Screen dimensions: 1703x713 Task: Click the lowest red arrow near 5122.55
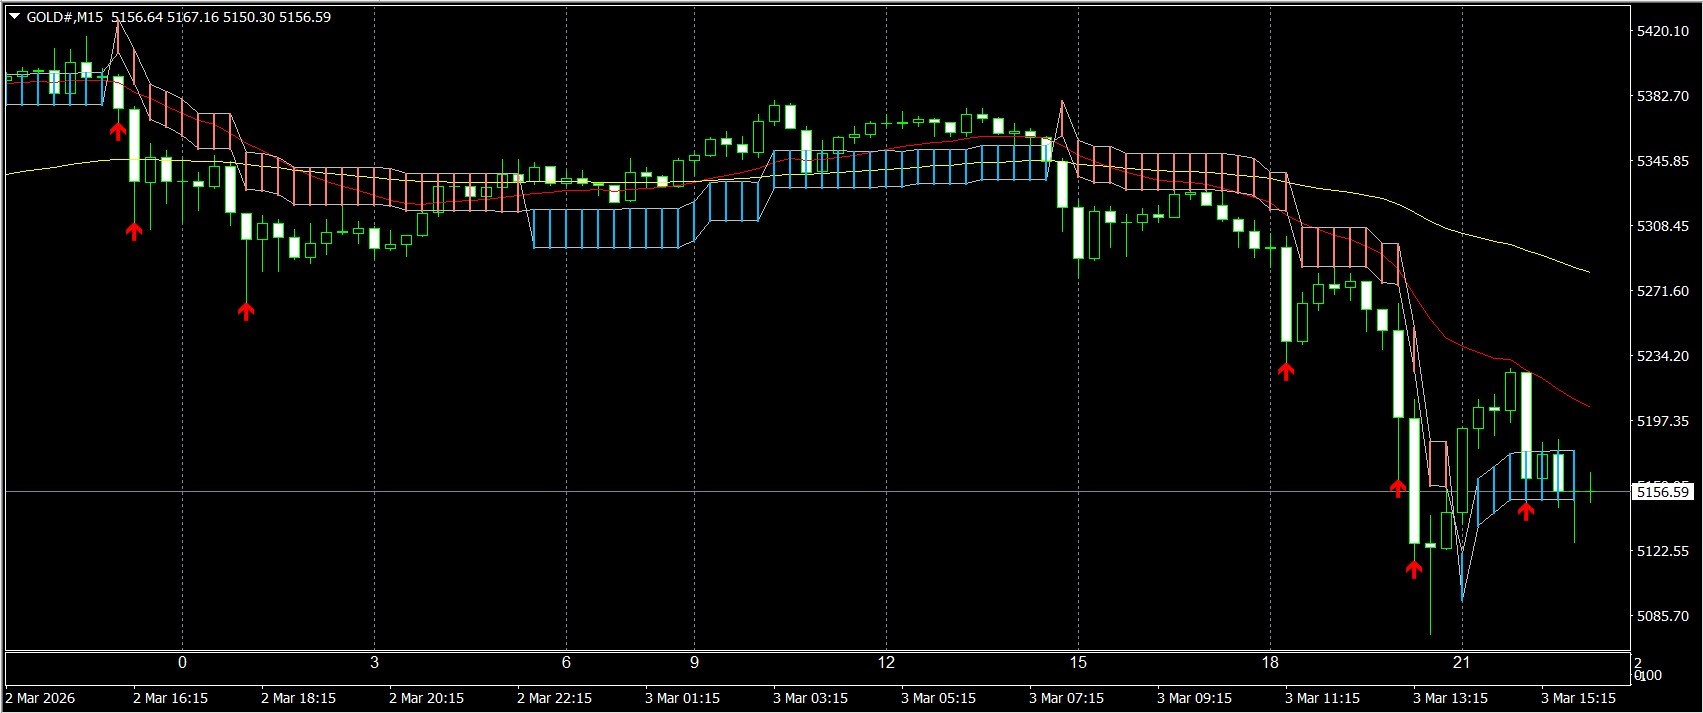(x=1413, y=569)
